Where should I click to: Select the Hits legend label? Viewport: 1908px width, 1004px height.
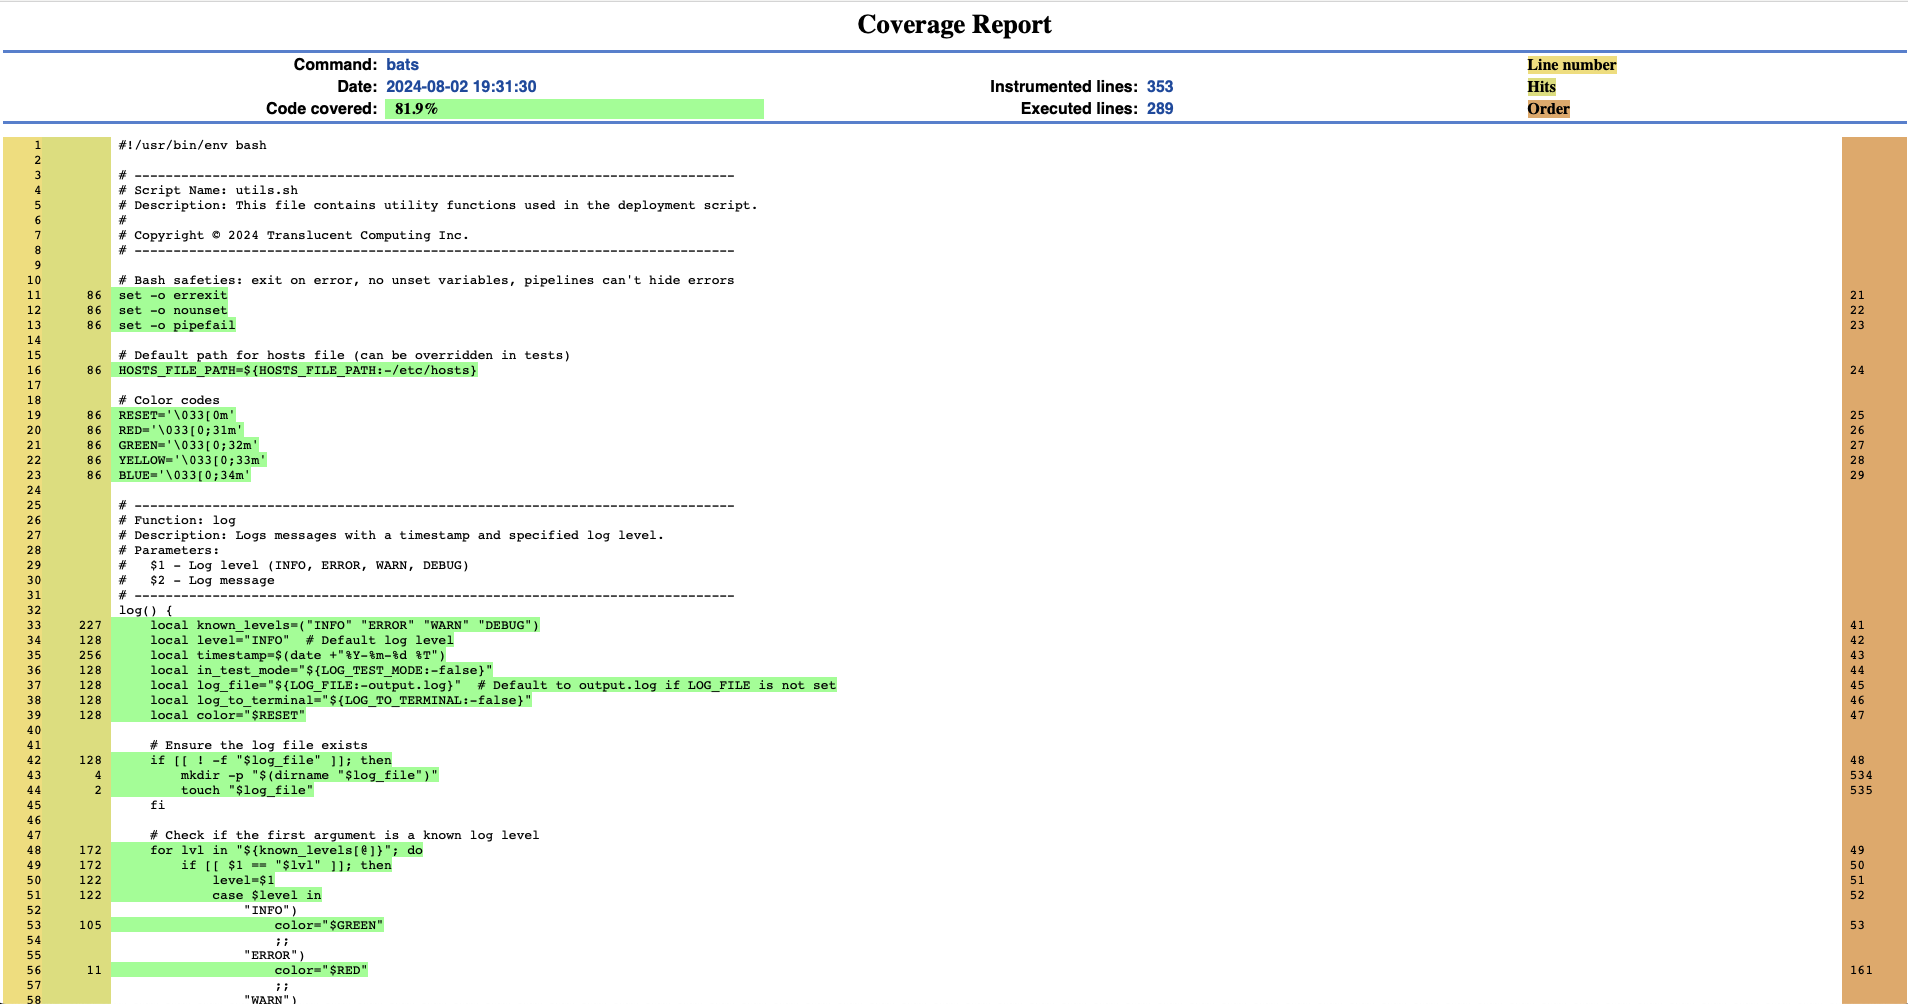1541,86
